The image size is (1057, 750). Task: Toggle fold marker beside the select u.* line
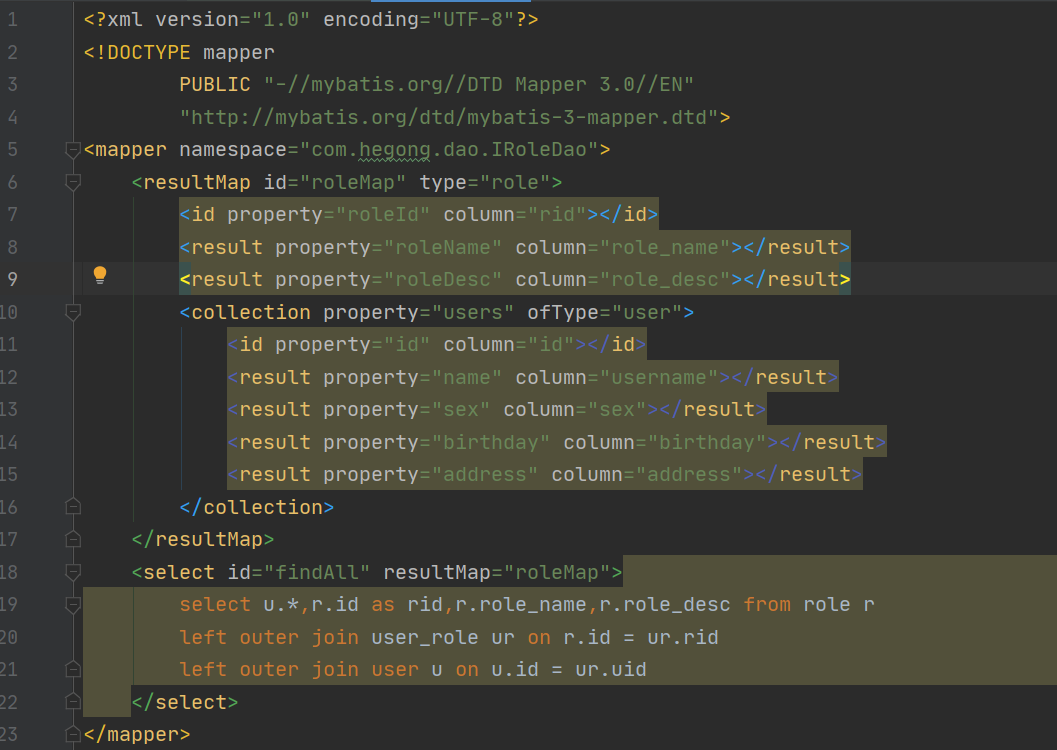point(73,604)
